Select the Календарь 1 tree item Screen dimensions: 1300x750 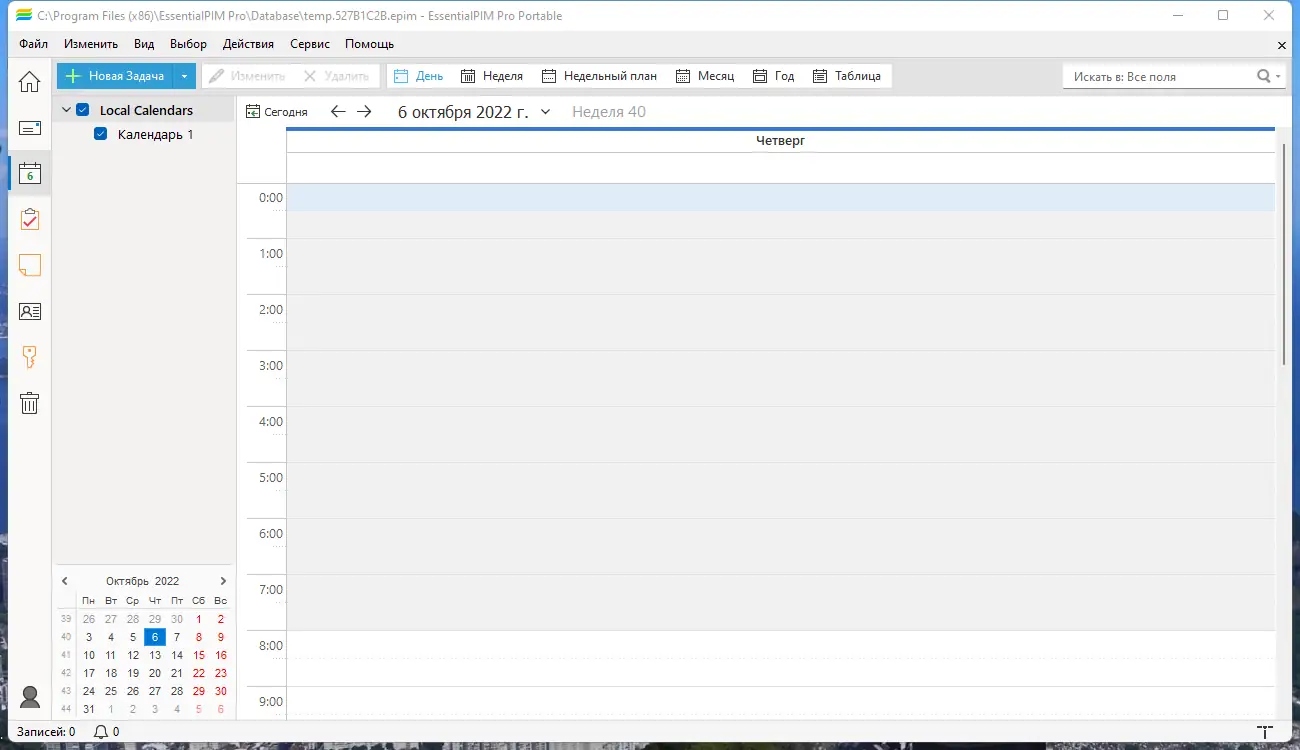[155, 134]
